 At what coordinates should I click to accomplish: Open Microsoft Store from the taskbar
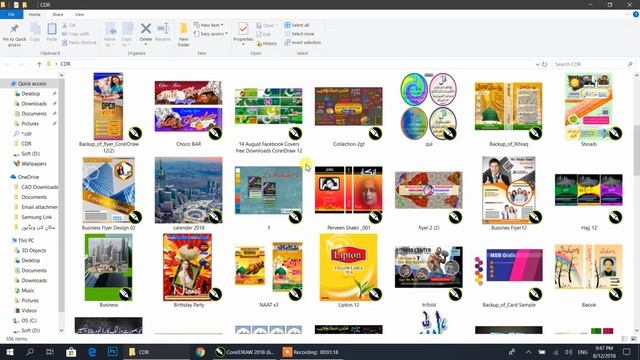pos(71,352)
